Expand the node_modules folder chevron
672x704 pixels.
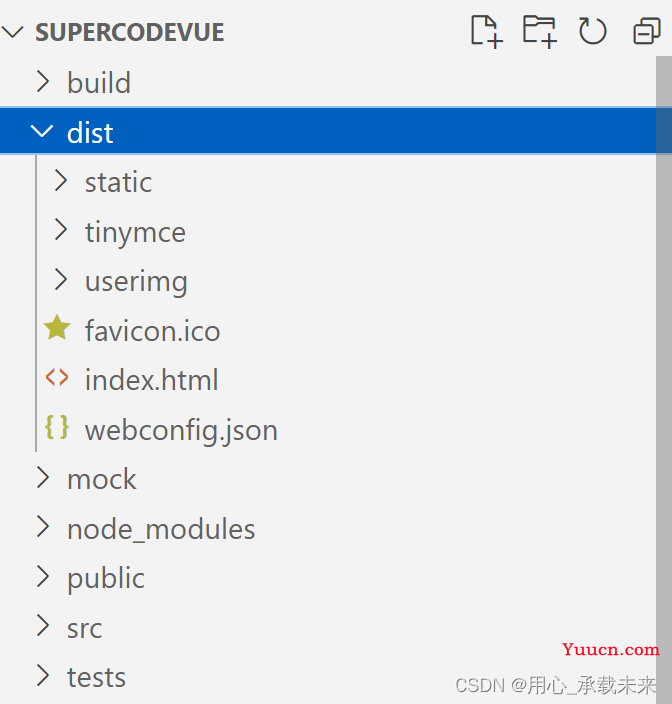tap(43, 527)
